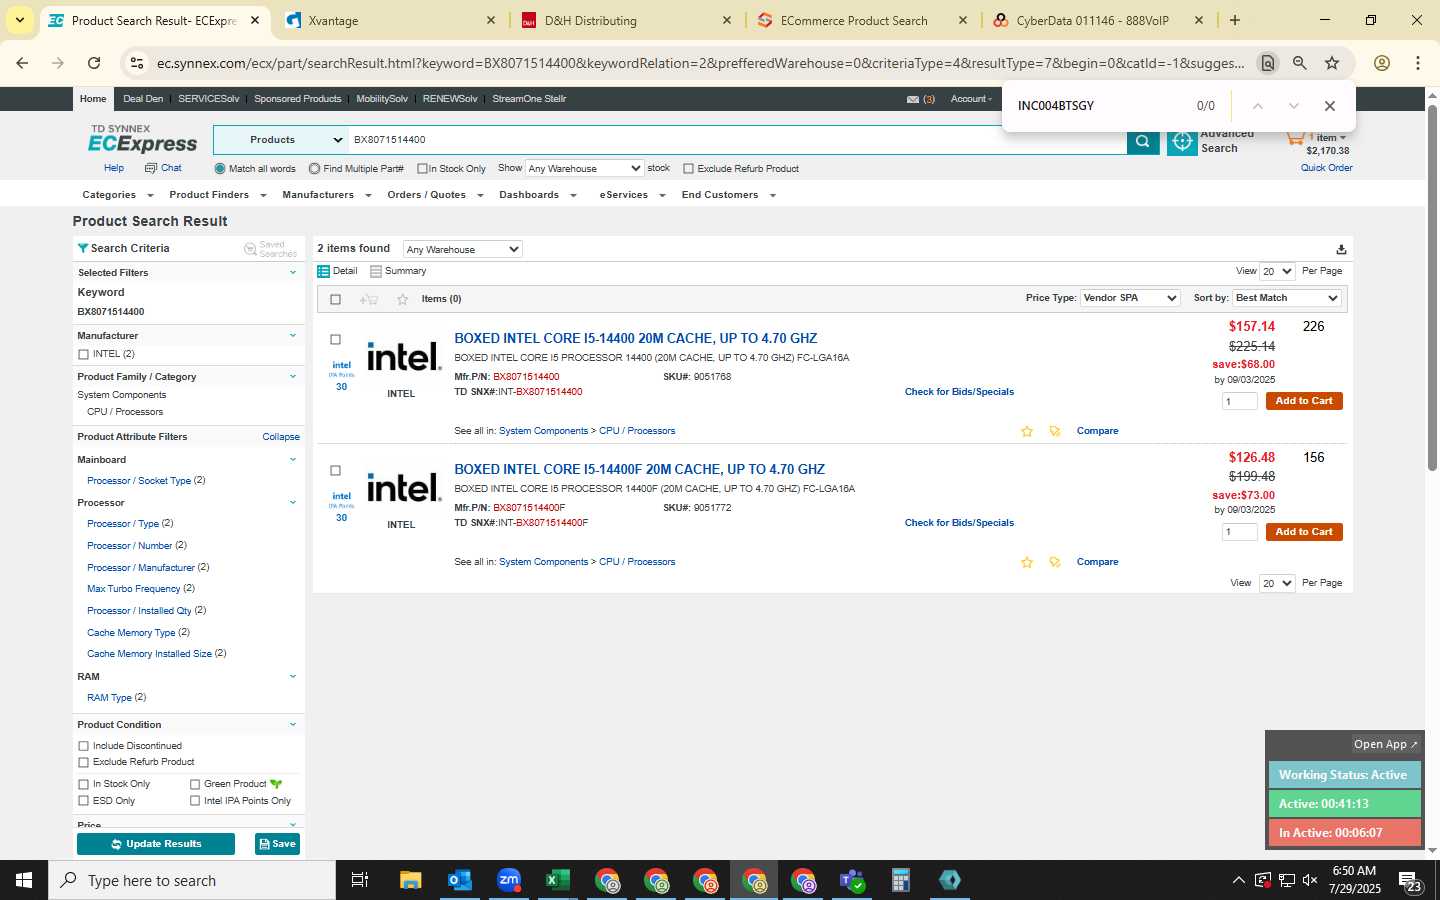
Task: Click Quick Order link
Action: 1326,168
